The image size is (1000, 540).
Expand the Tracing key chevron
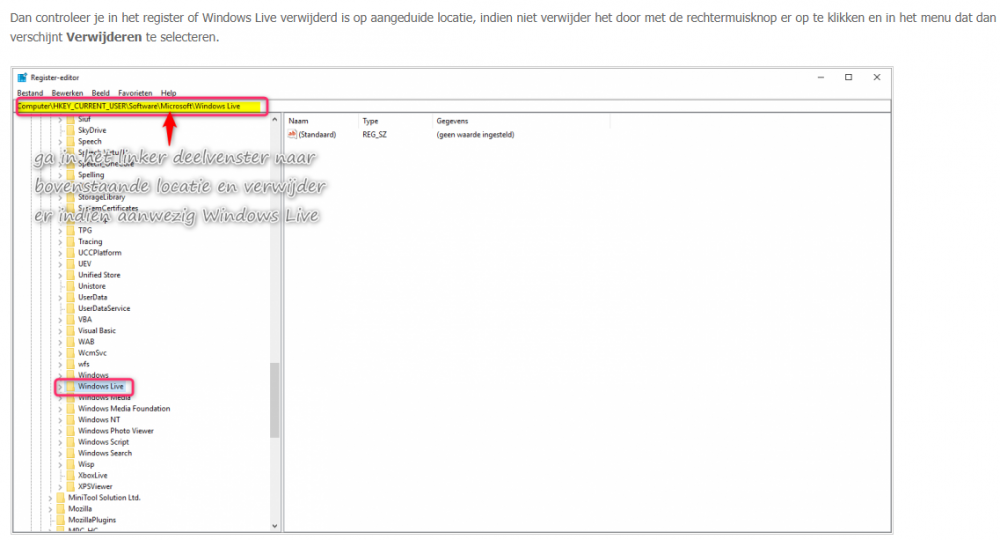[61, 242]
